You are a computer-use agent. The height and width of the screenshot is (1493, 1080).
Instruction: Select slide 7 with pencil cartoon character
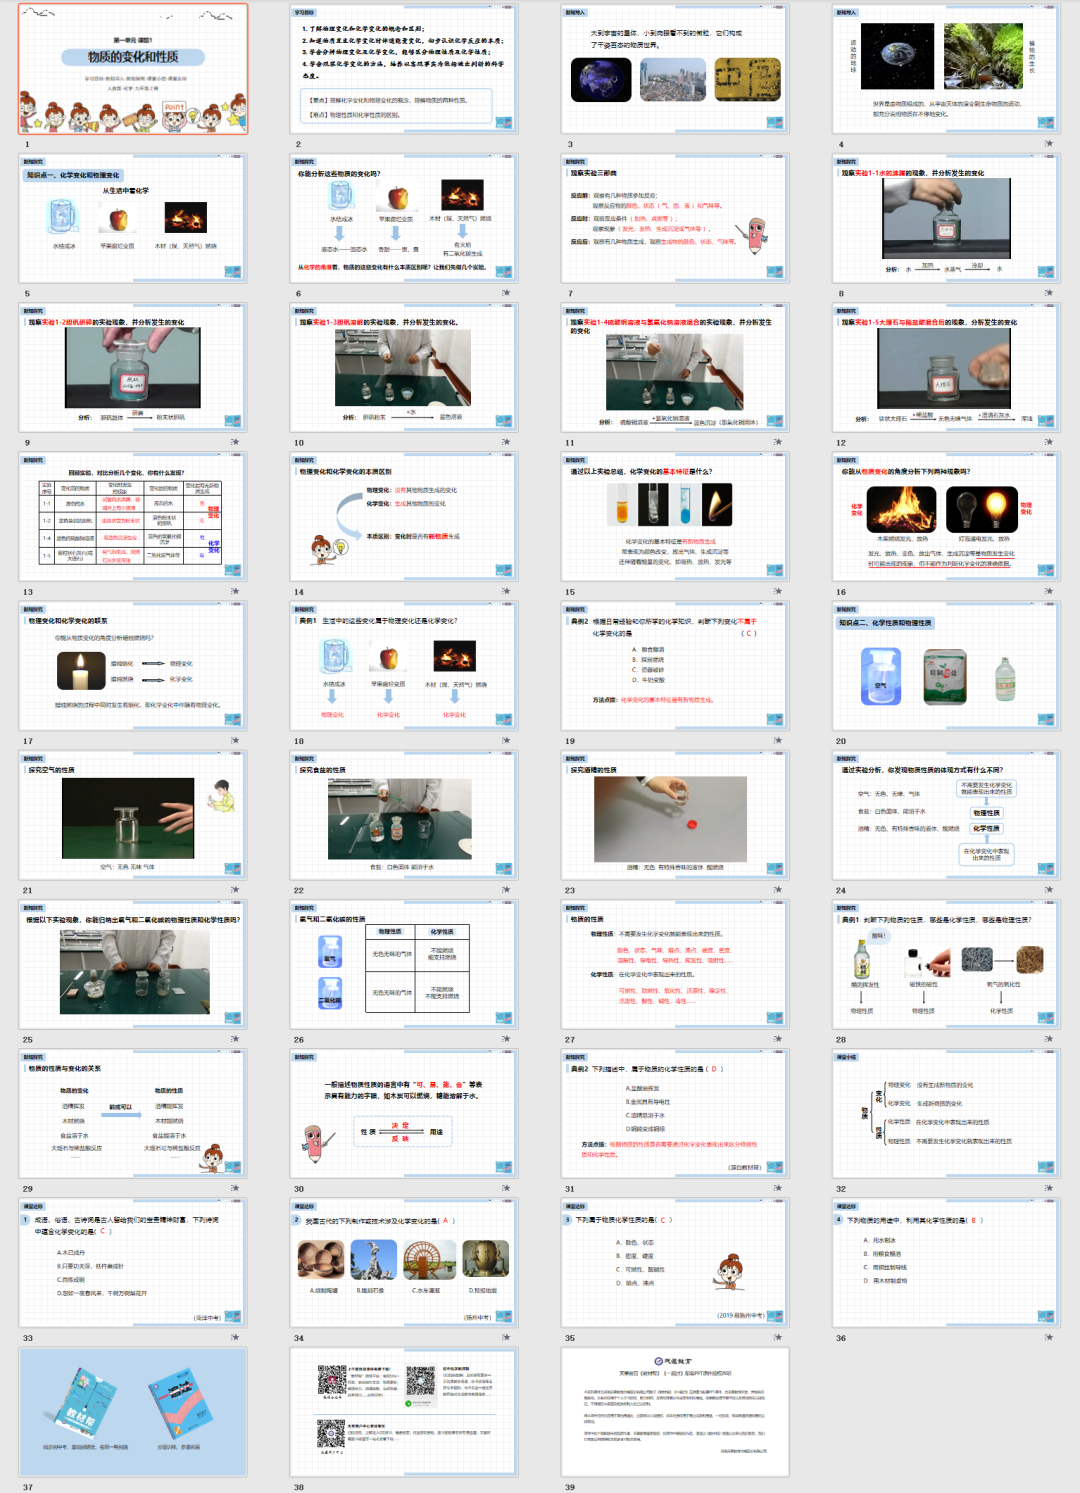pos(675,218)
